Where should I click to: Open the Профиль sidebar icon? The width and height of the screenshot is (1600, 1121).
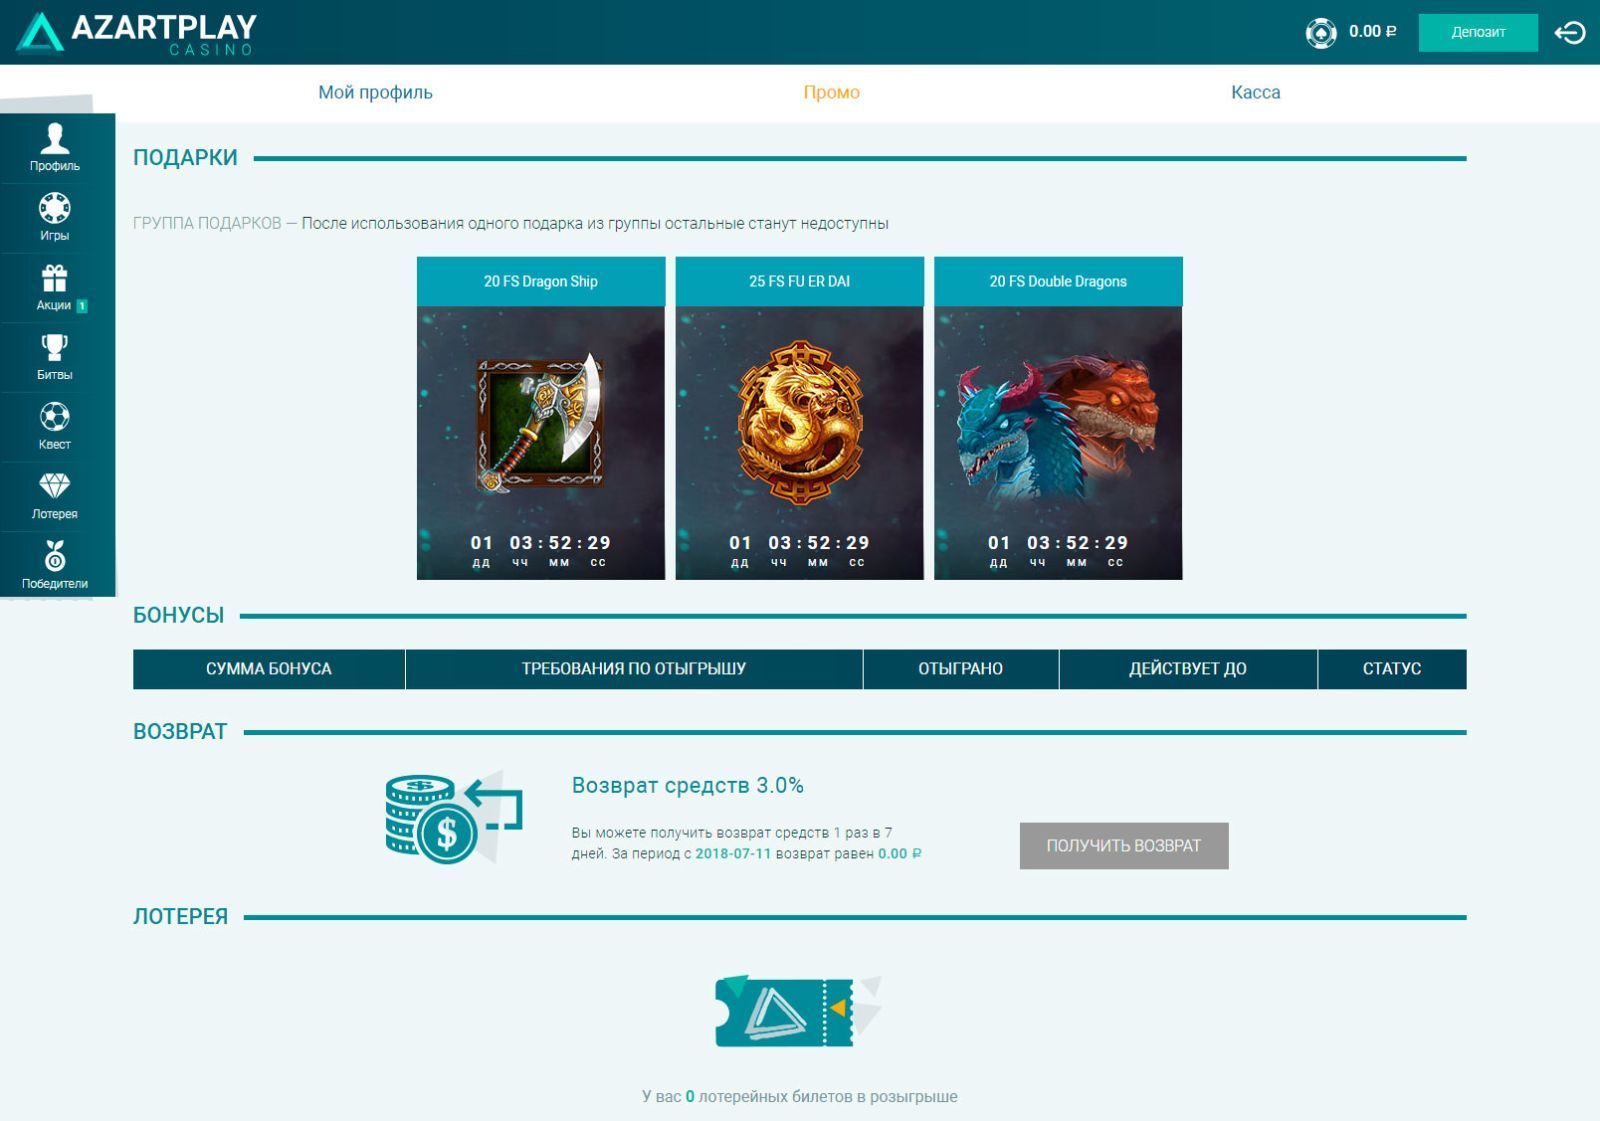[55, 147]
